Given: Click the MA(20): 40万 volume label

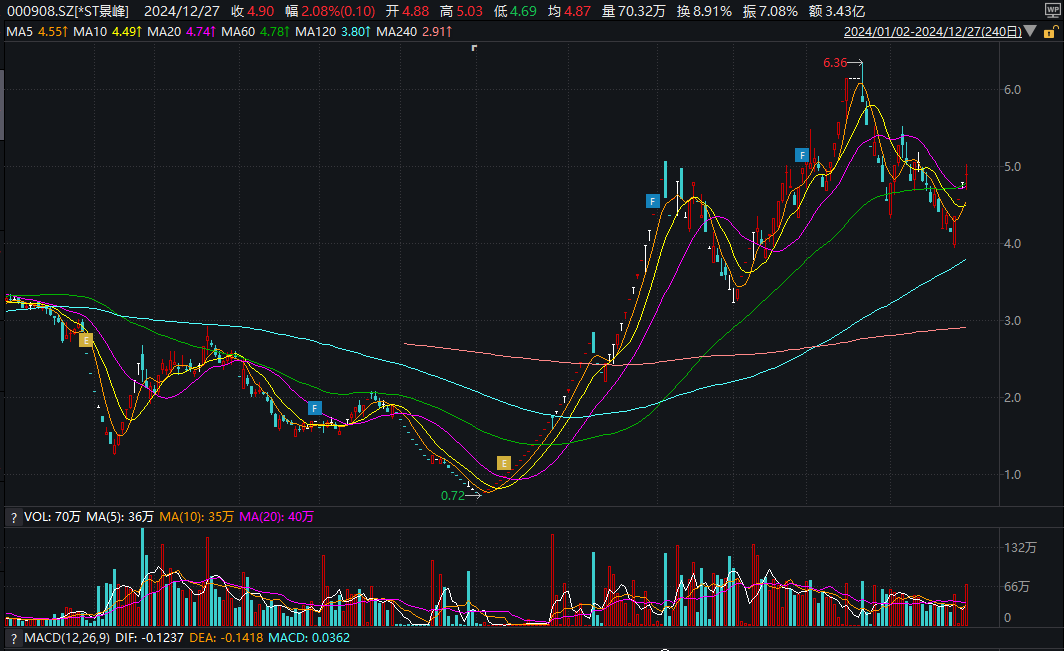Looking at the screenshot, I should pyautogui.click(x=276, y=517).
